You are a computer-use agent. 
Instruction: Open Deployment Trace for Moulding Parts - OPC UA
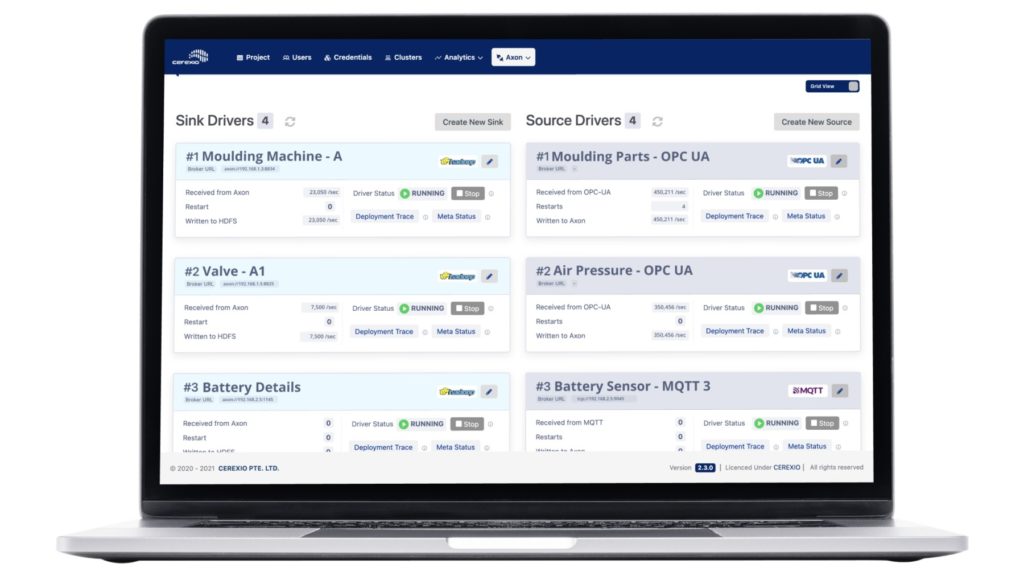pos(734,216)
